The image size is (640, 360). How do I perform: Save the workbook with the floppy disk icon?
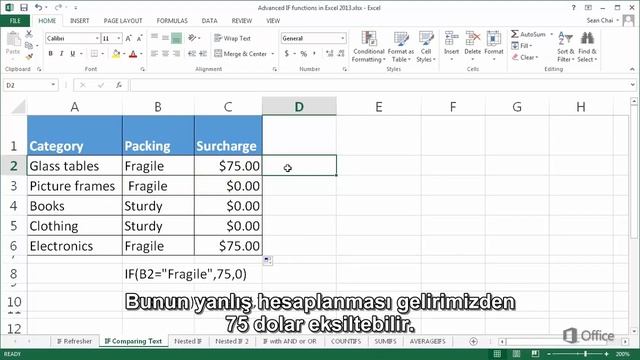pos(24,7)
